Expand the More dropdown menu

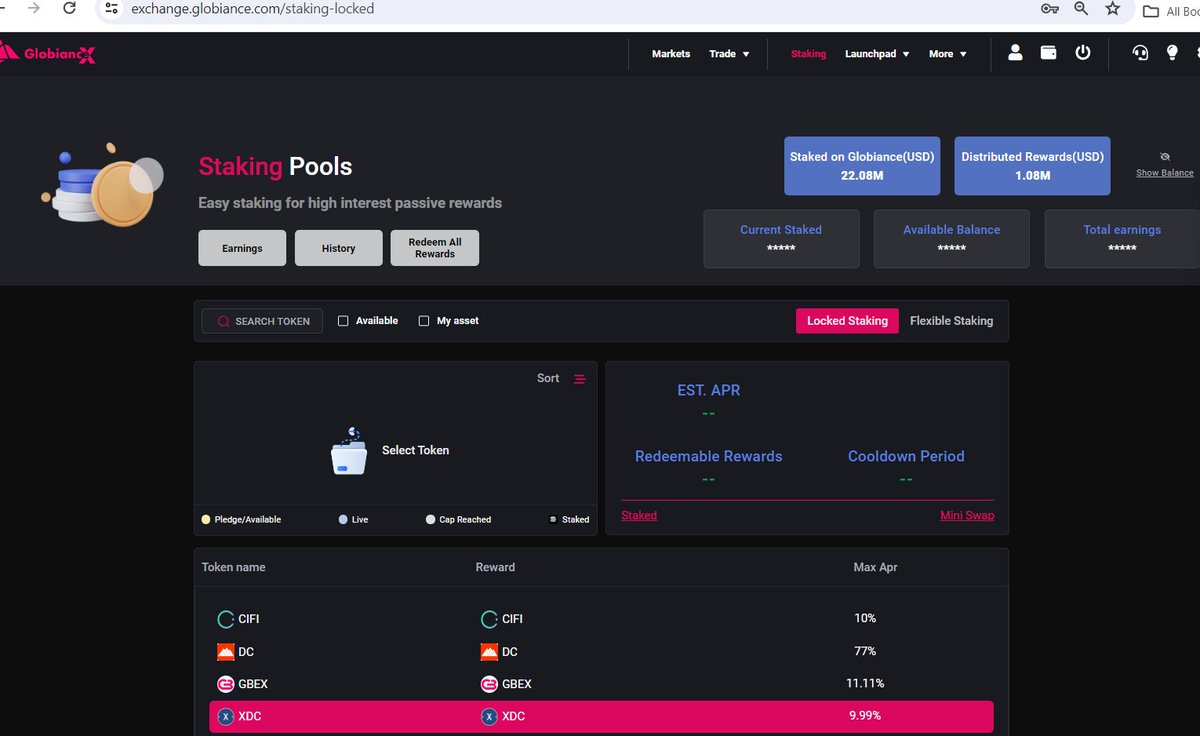click(948, 54)
